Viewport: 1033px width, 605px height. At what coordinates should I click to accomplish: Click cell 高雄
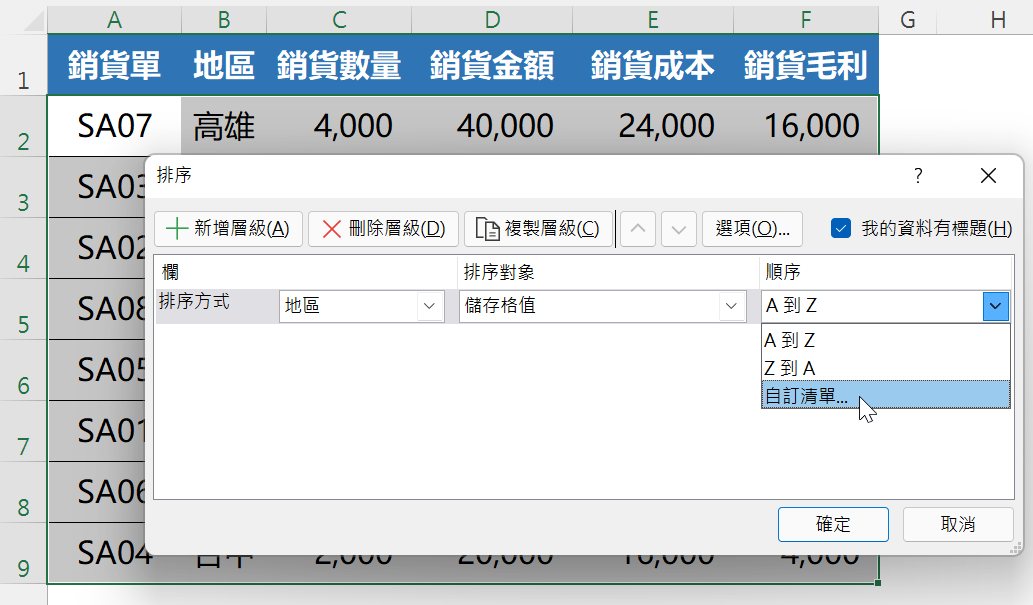point(224,126)
